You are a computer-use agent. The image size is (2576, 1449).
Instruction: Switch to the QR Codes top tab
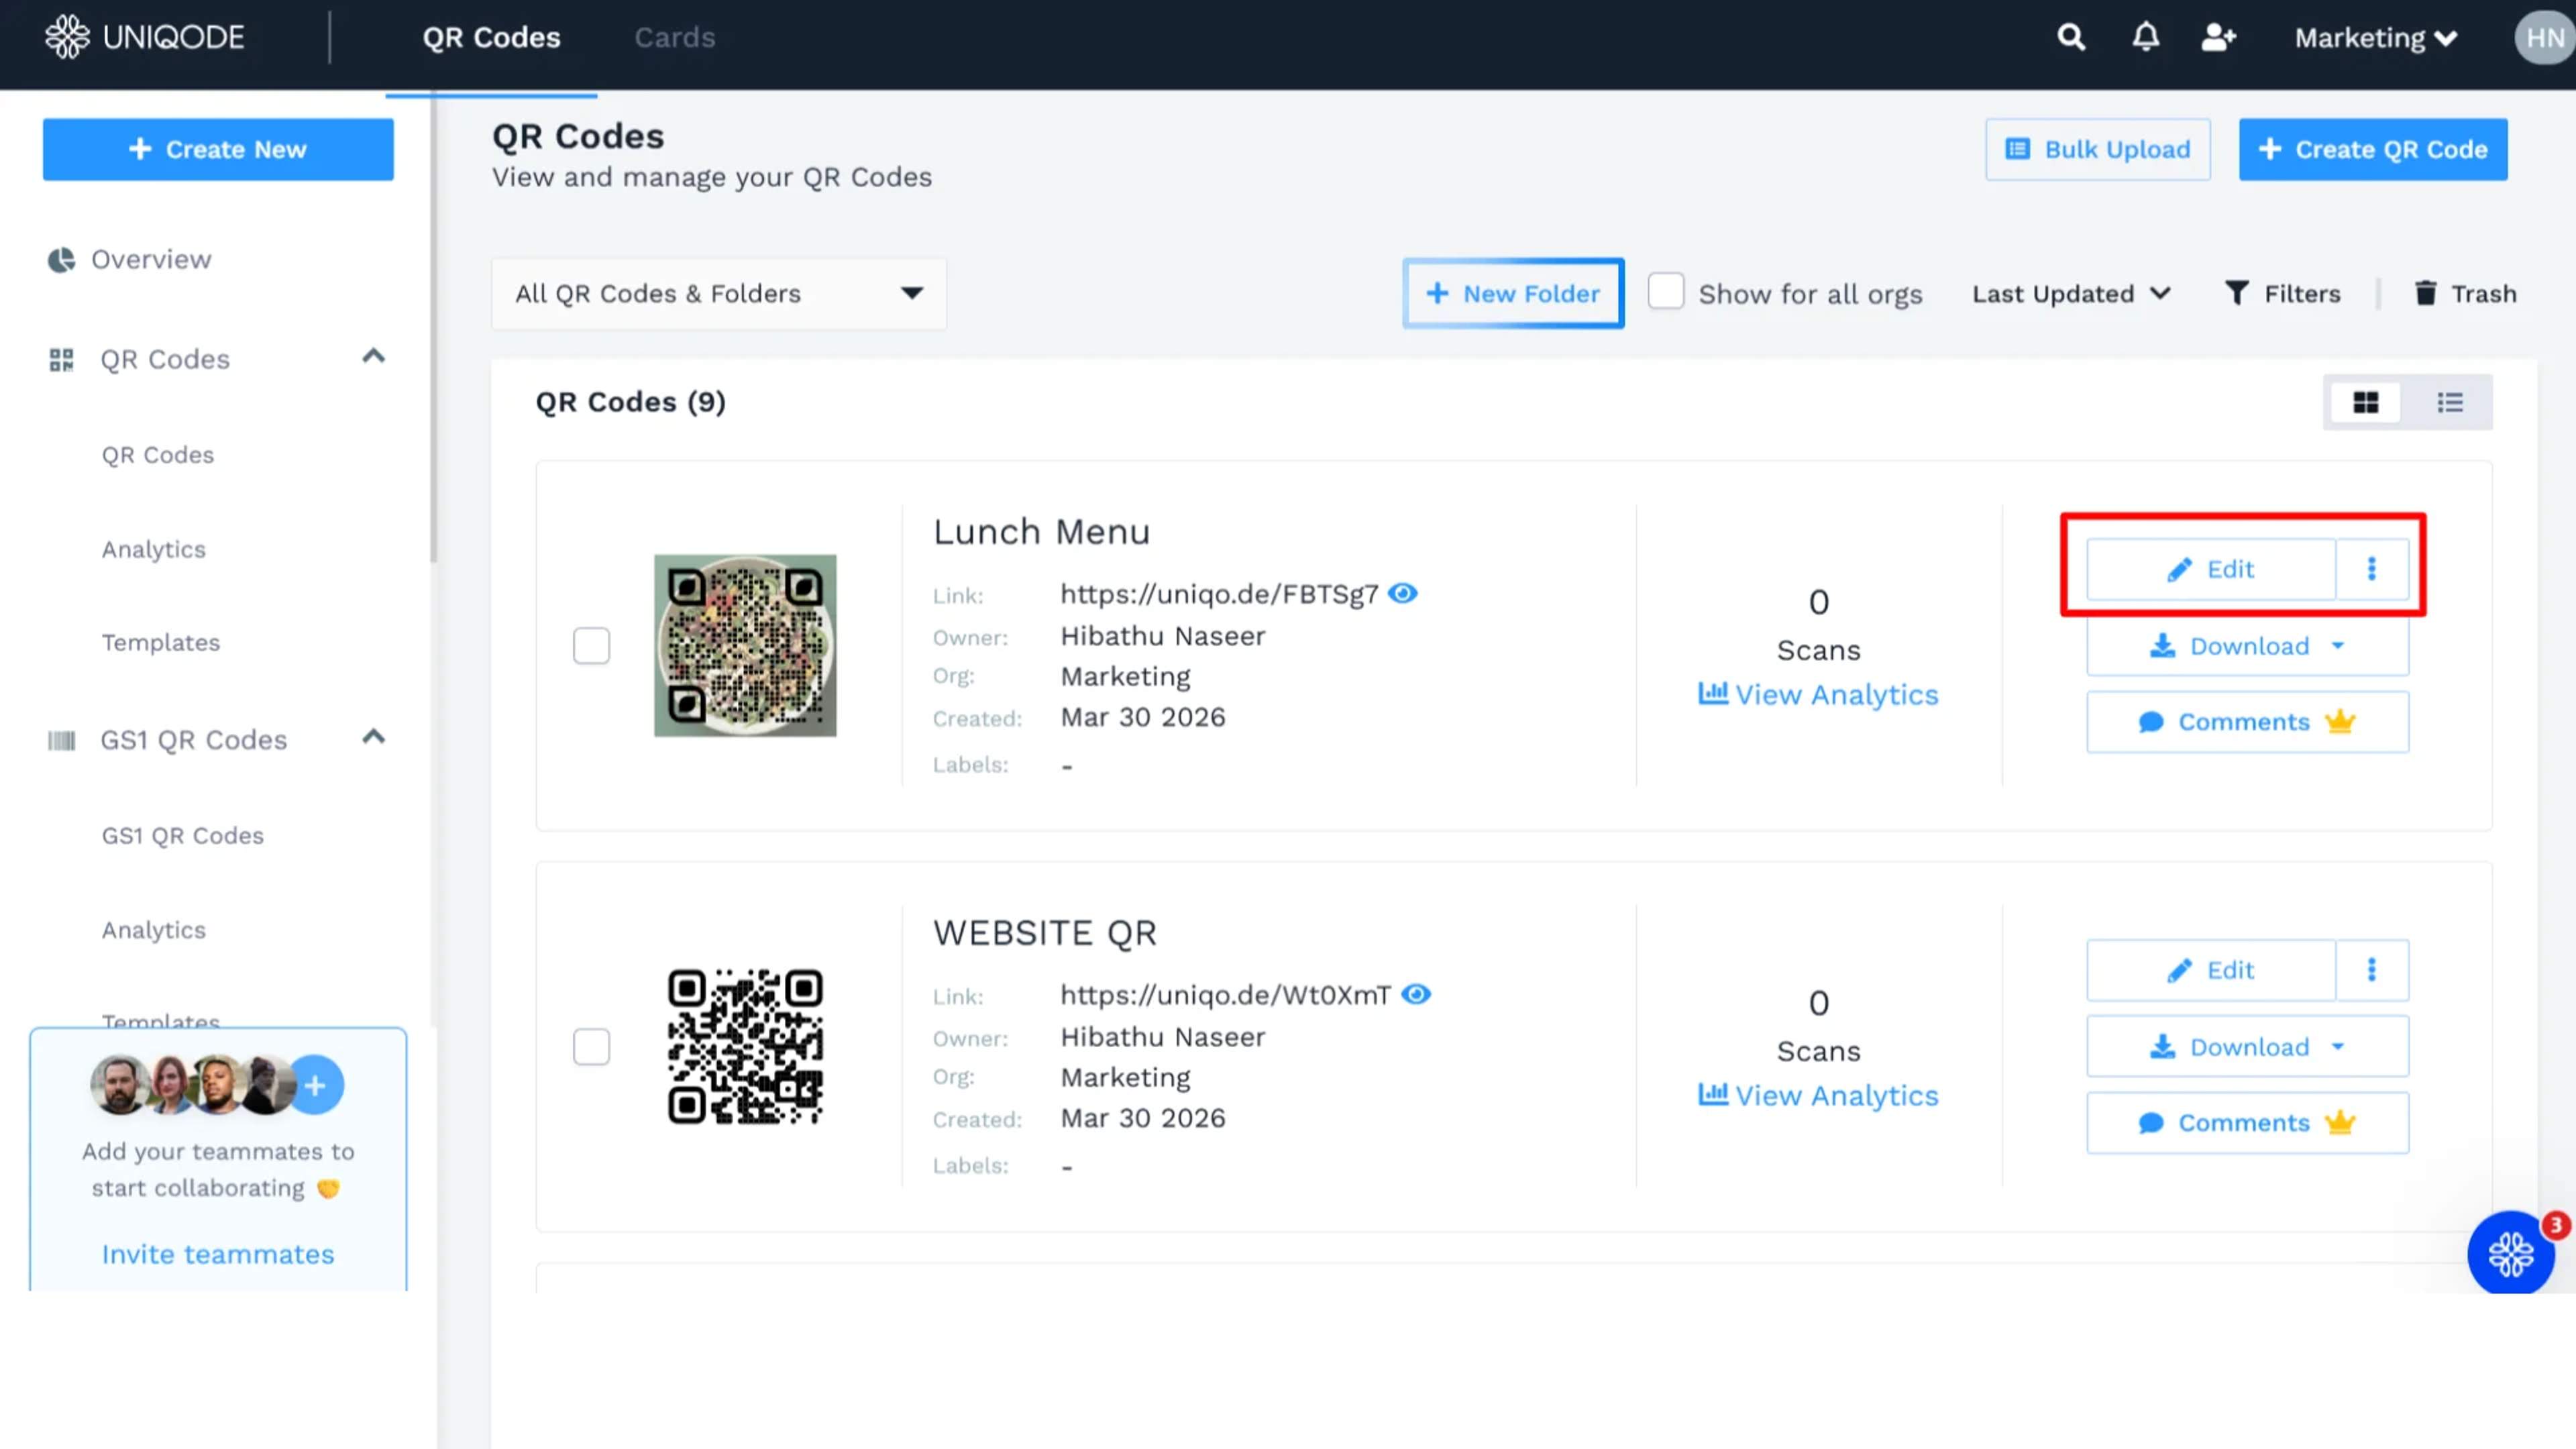[491, 38]
